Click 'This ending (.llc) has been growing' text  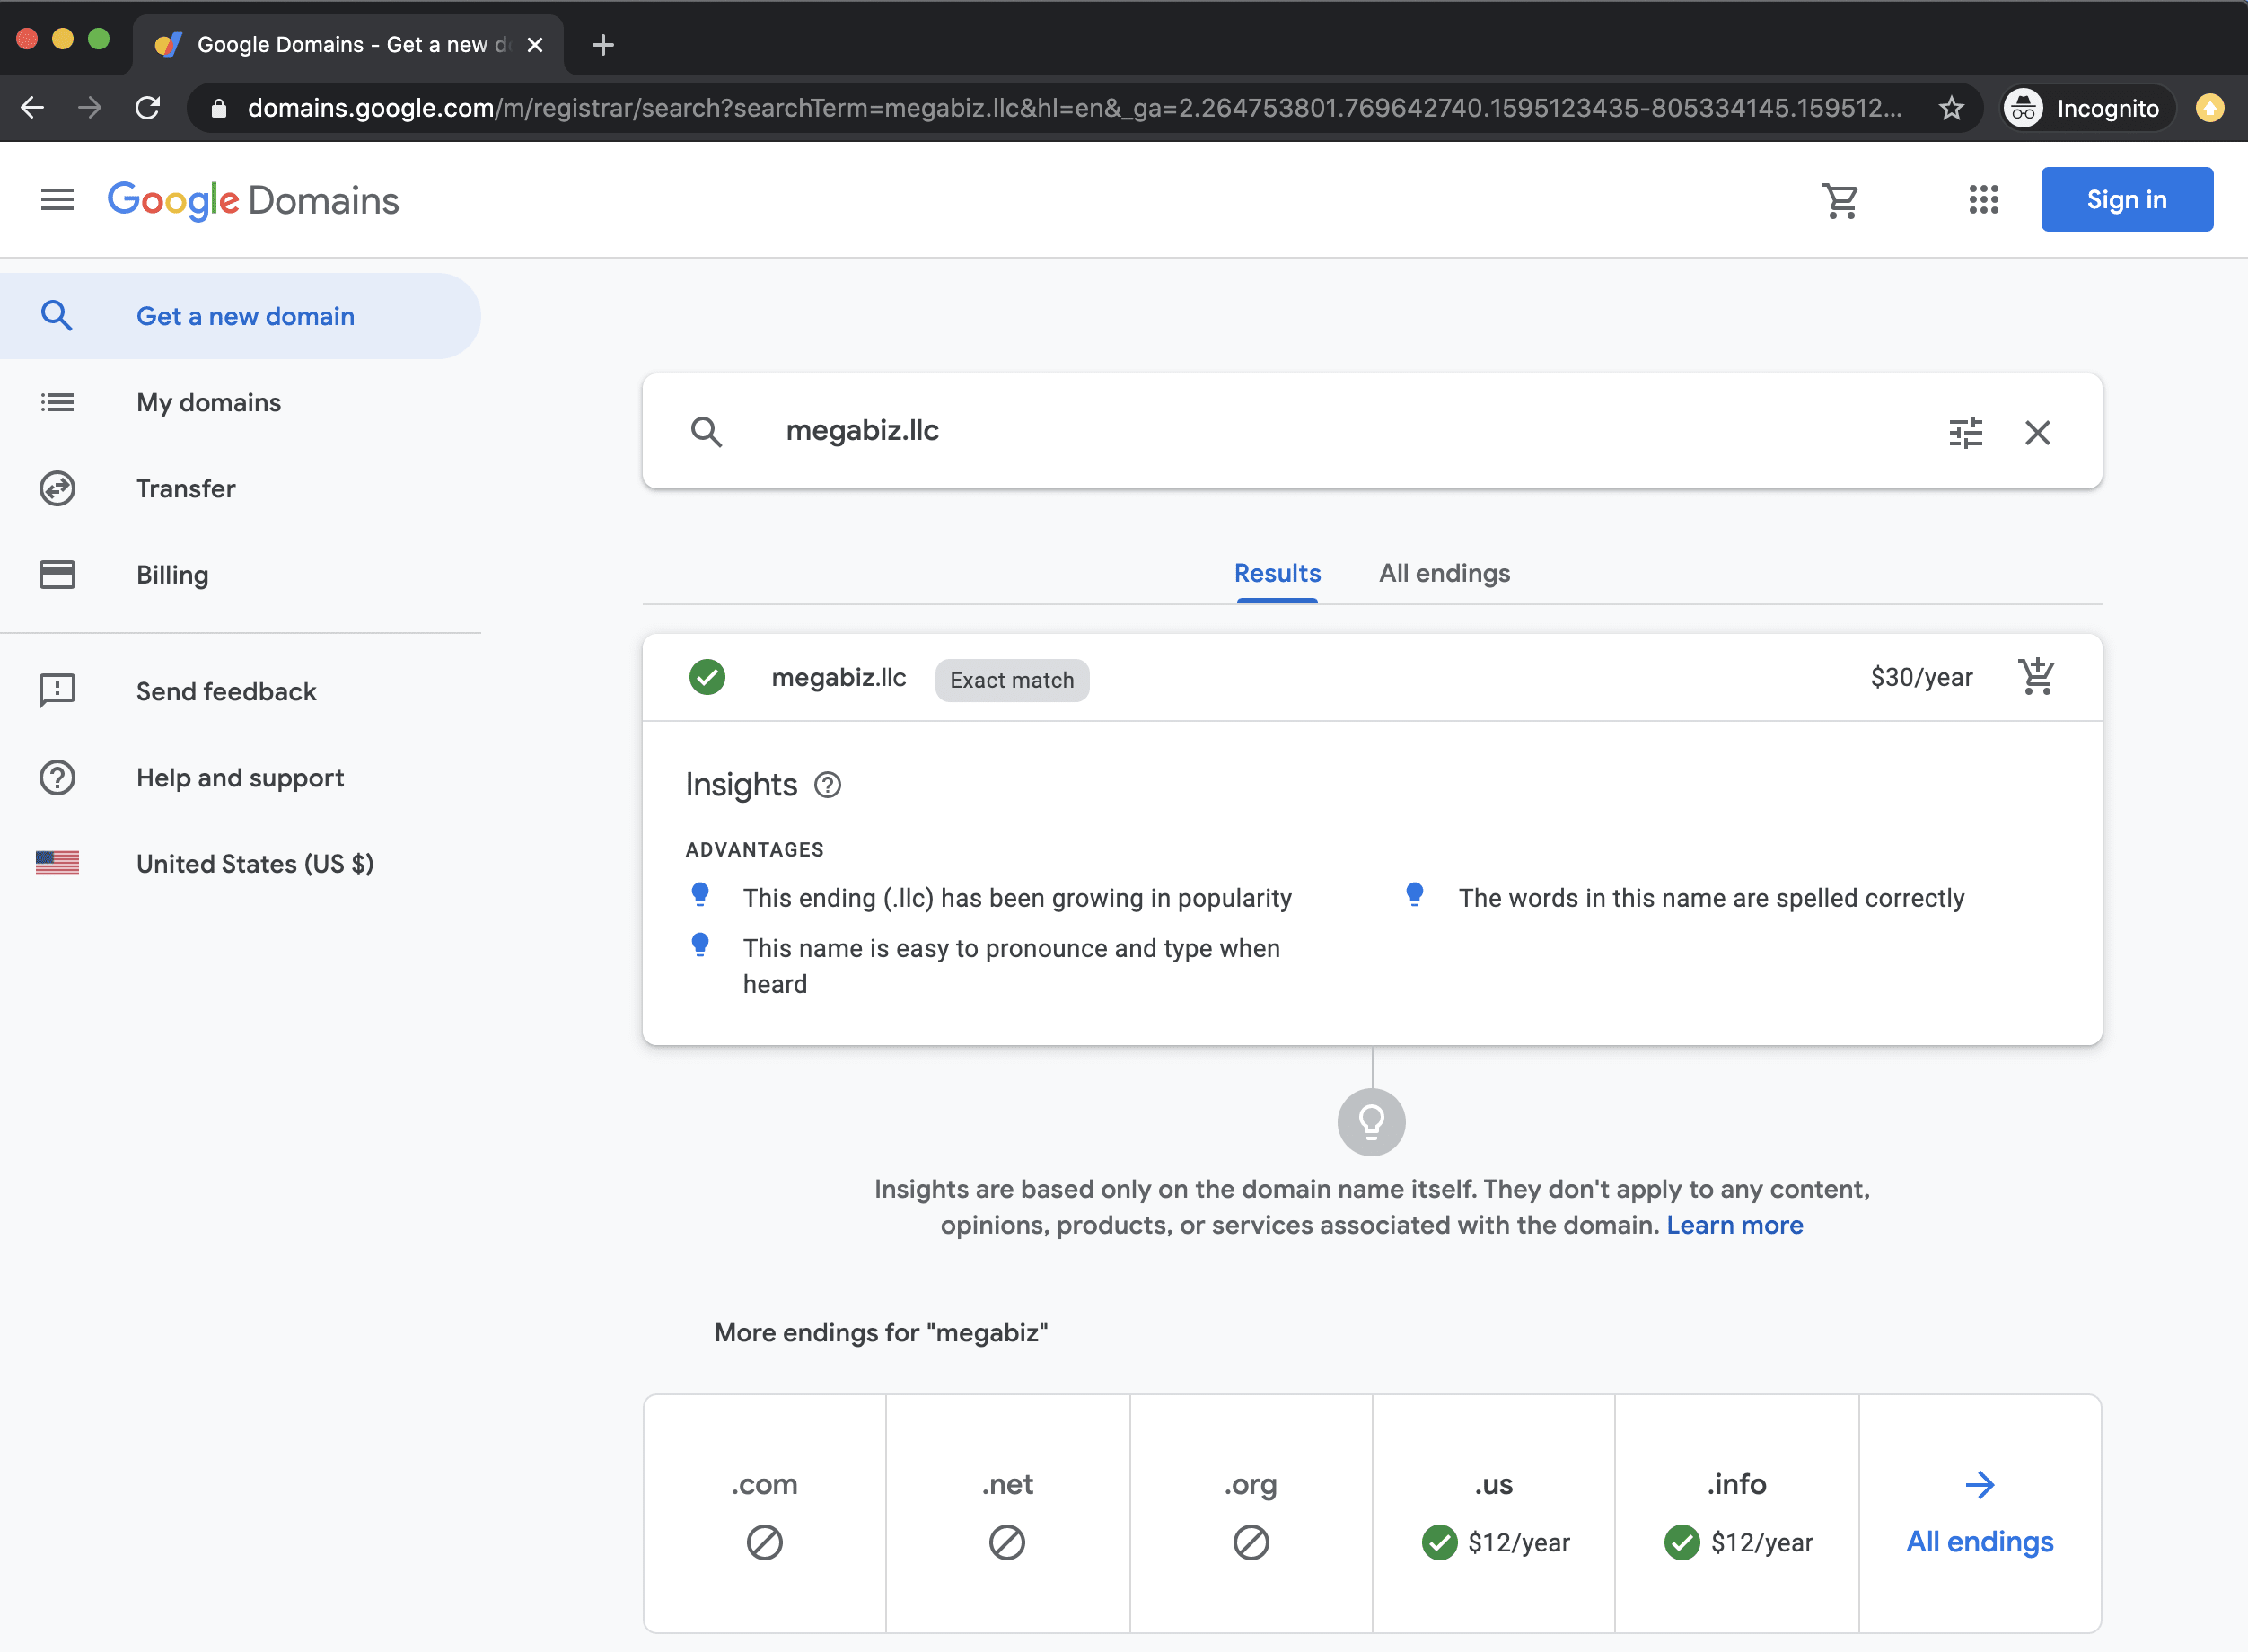coord(1017,898)
